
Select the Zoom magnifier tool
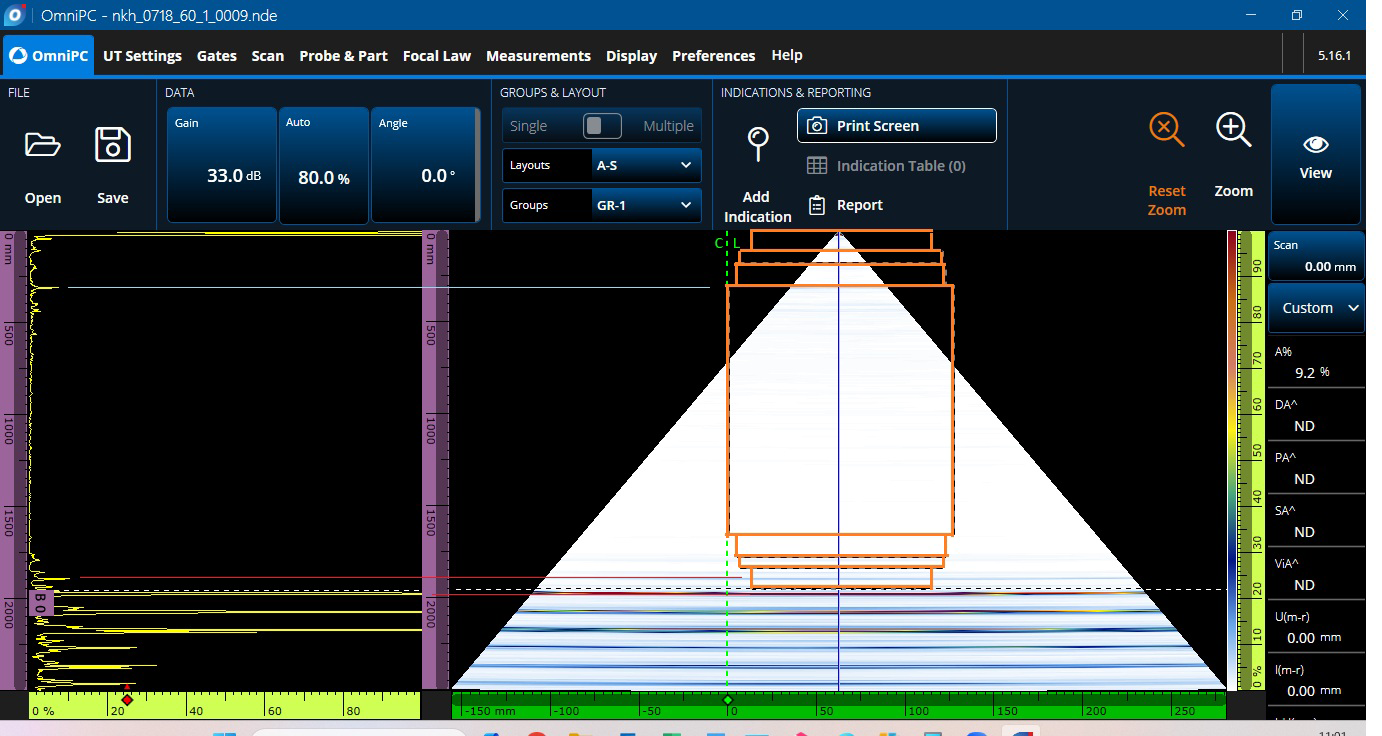point(1233,130)
